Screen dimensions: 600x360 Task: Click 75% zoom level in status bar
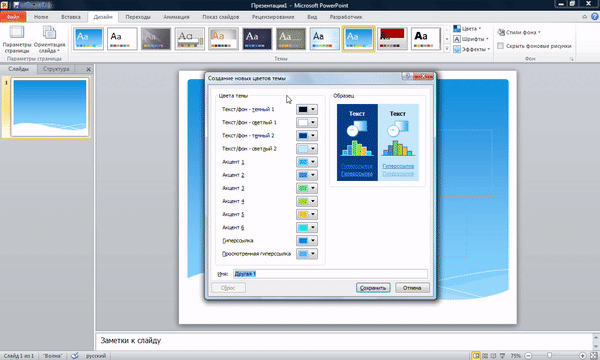click(515, 356)
